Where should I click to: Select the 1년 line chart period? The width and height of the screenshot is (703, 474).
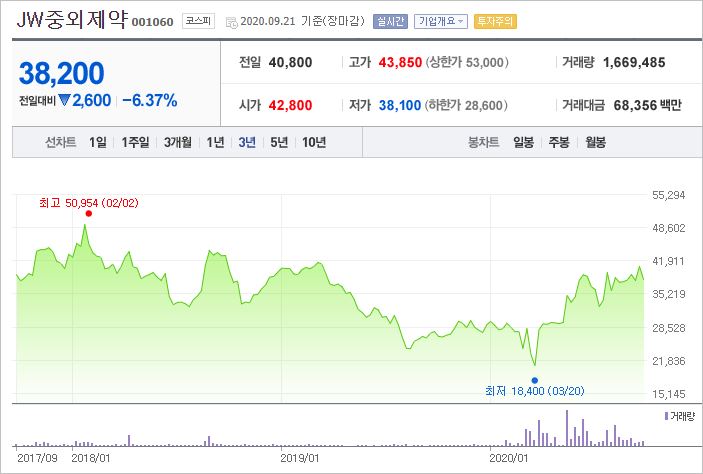(215, 142)
